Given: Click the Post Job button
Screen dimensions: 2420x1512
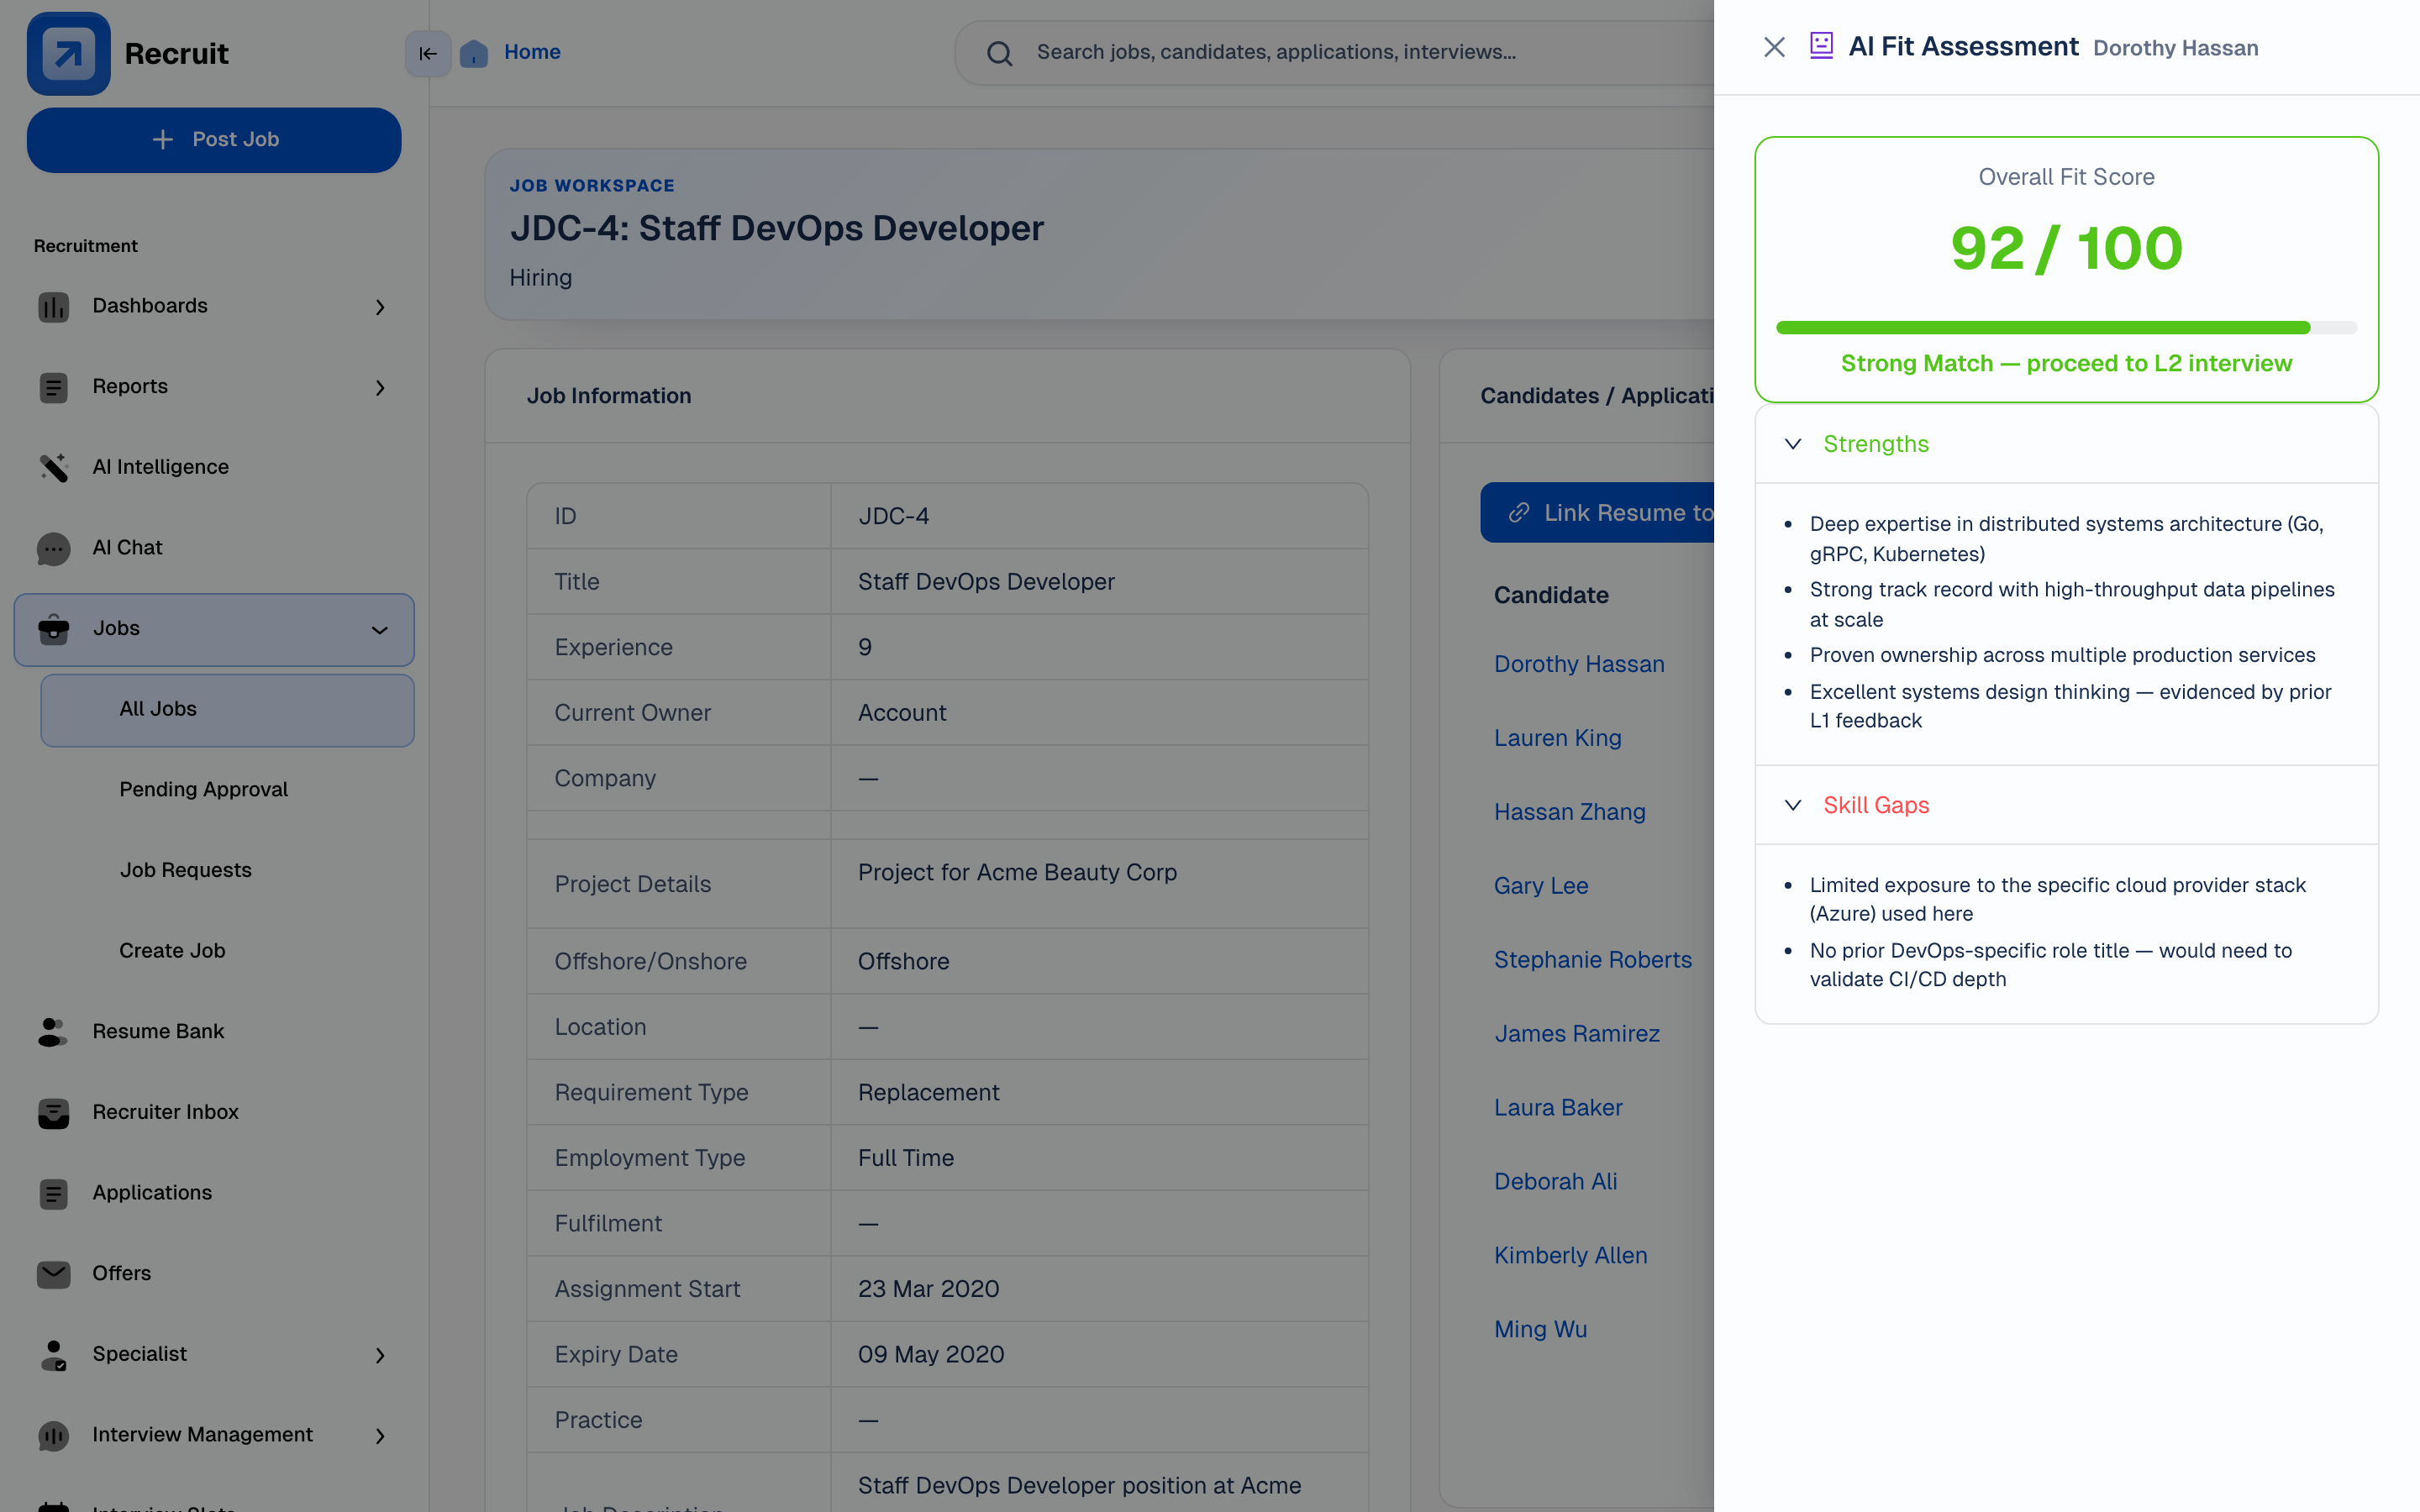Looking at the screenshot, I should pos(214,140).
